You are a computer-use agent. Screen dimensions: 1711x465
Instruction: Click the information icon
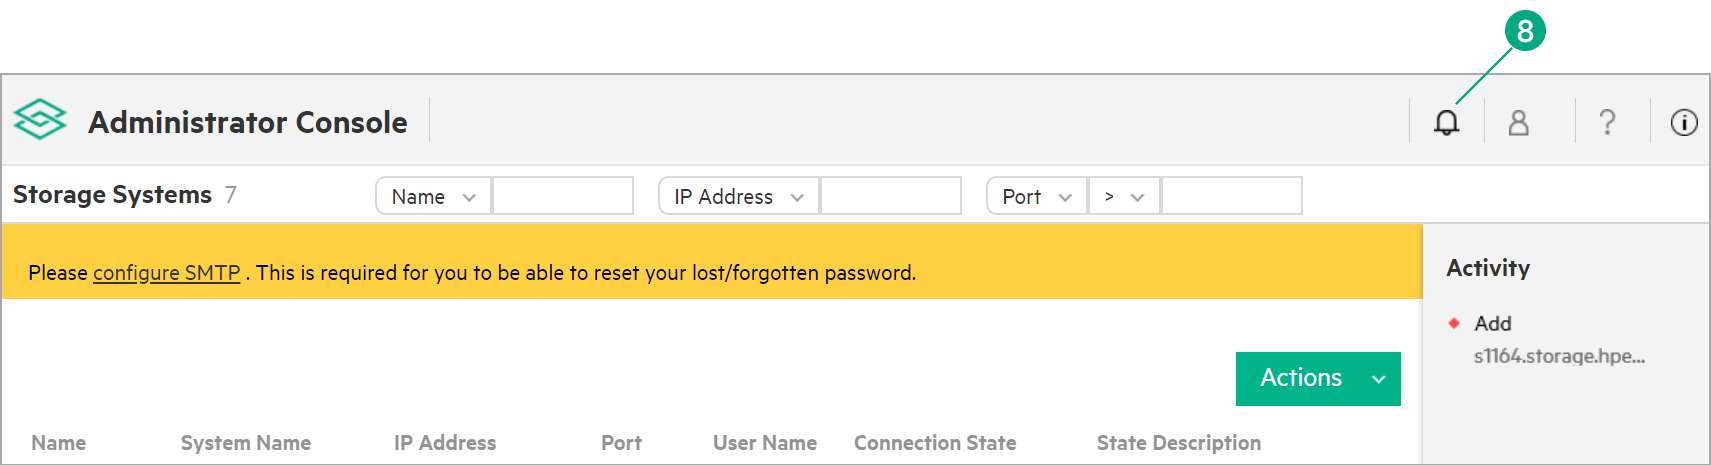tap(1684, 122)
